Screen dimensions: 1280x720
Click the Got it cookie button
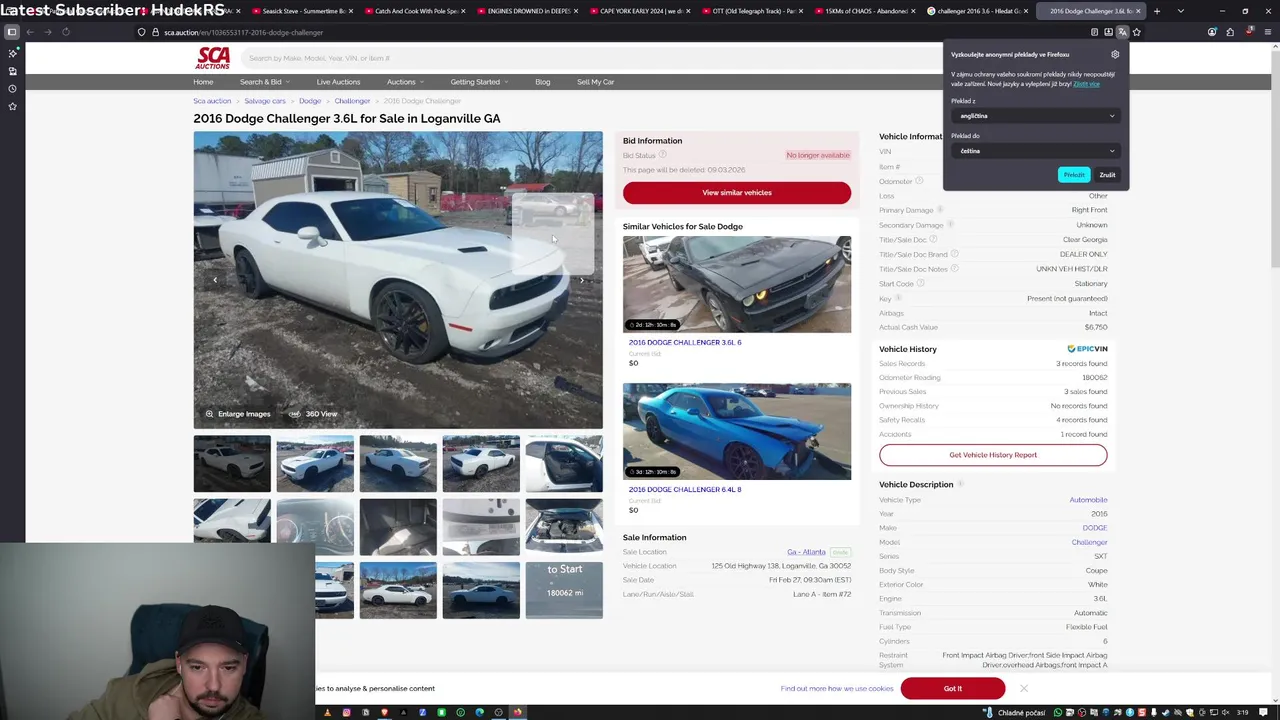pos(952,688)
